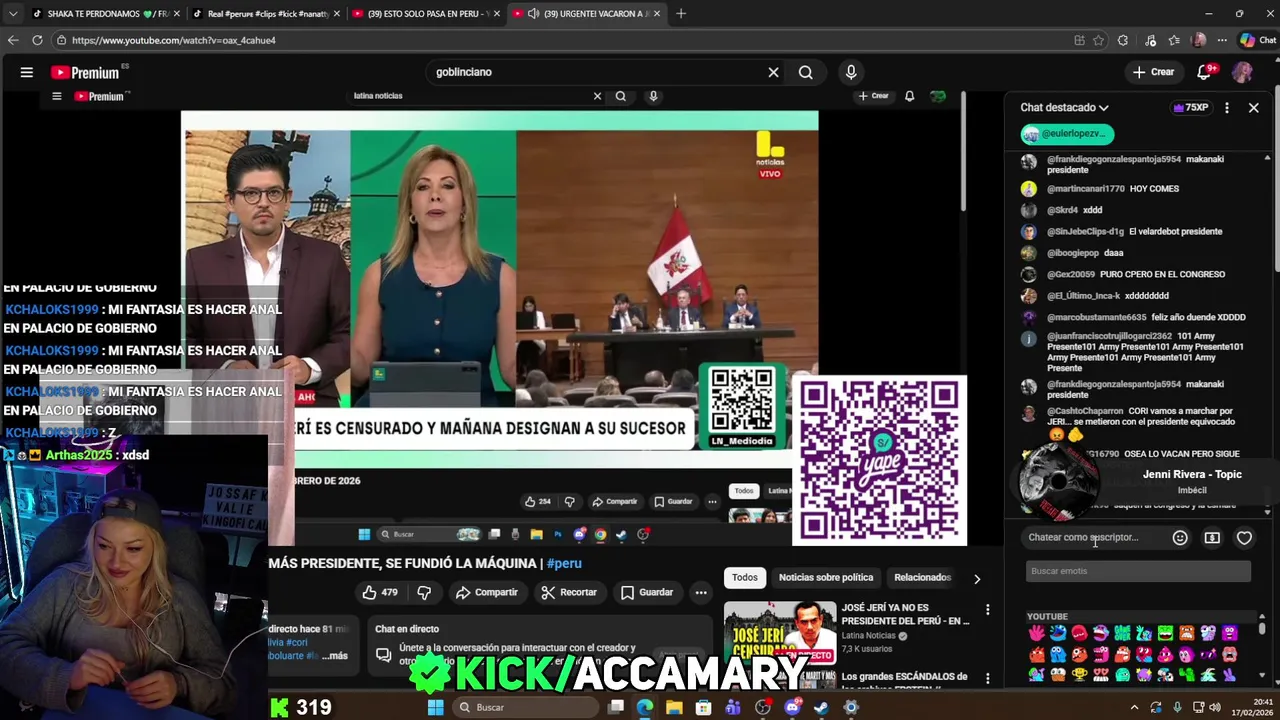Open File Explorer on taskbar
Viewport: 1280px width, 720px height.
point(675,707)
